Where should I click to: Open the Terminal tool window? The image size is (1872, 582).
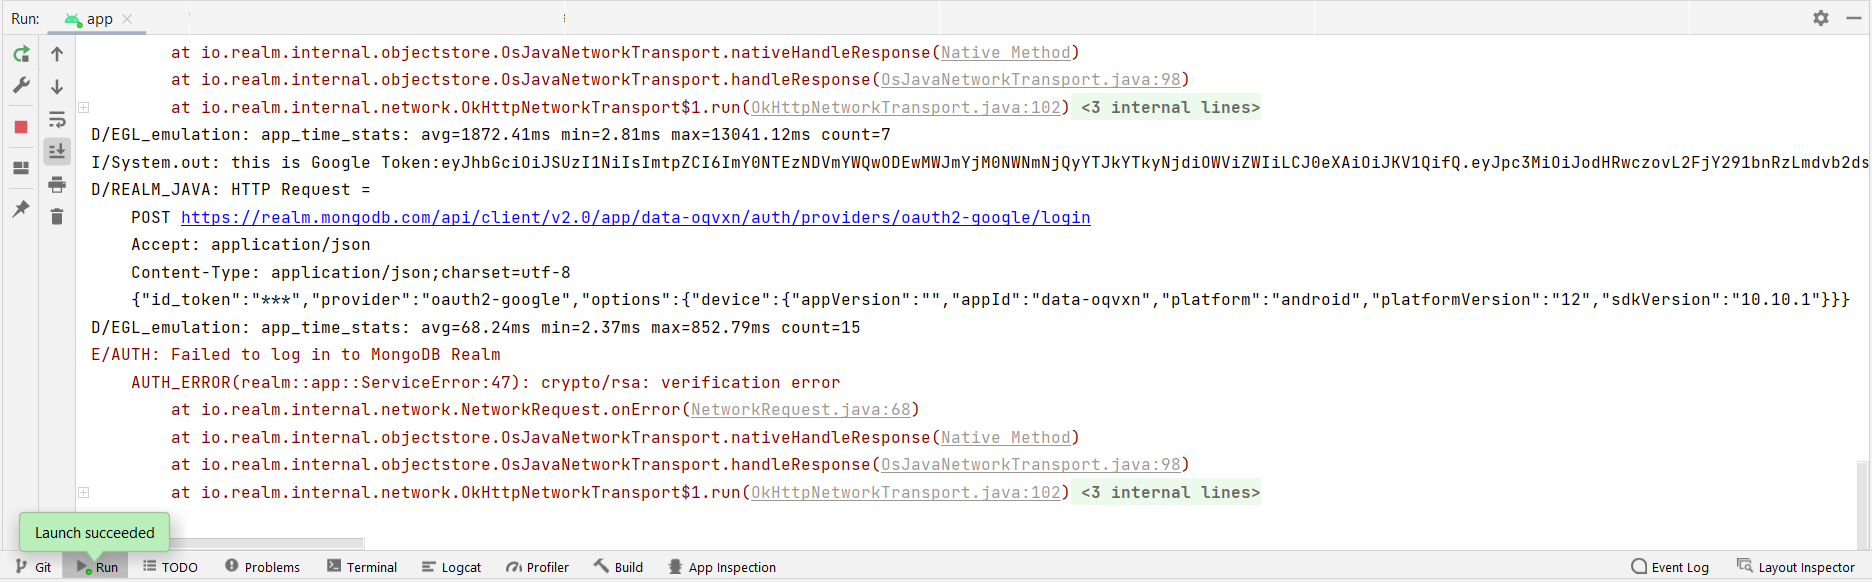(361, 567)
